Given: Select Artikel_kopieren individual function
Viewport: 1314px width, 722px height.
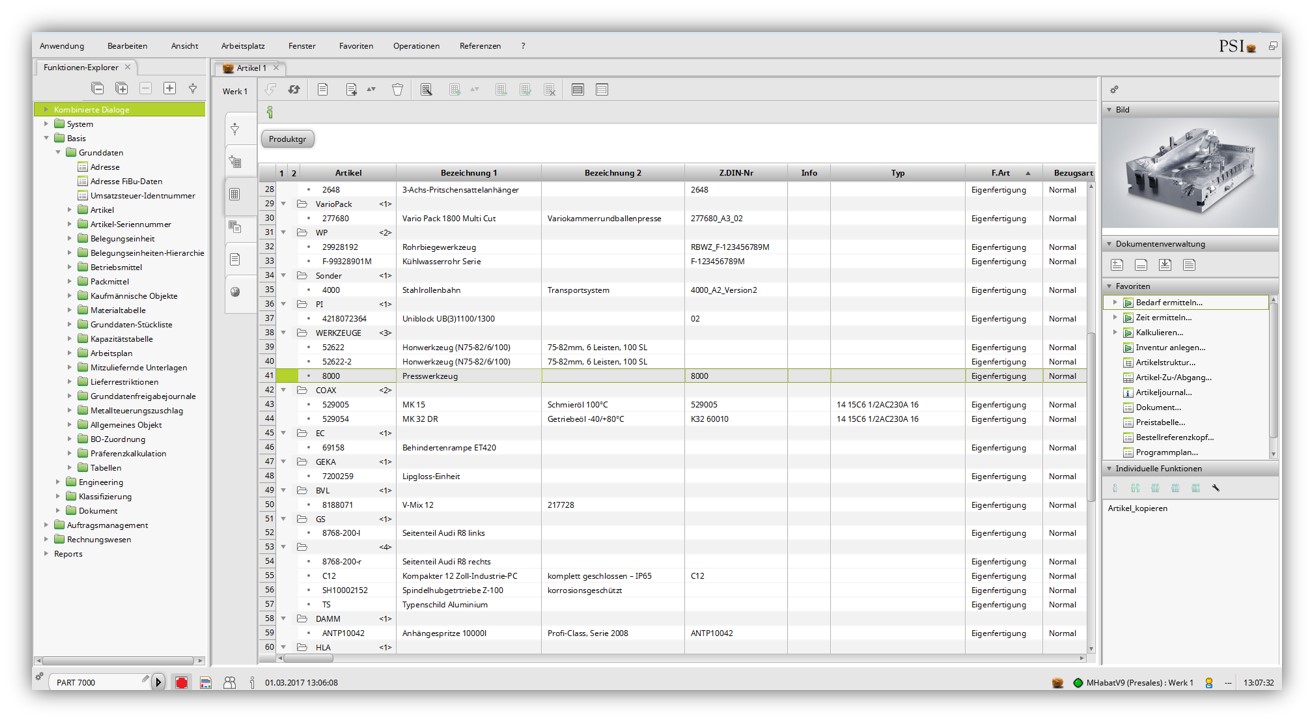Looking at the screenshot, I should pyautogui.click(x=1137, y=508).
